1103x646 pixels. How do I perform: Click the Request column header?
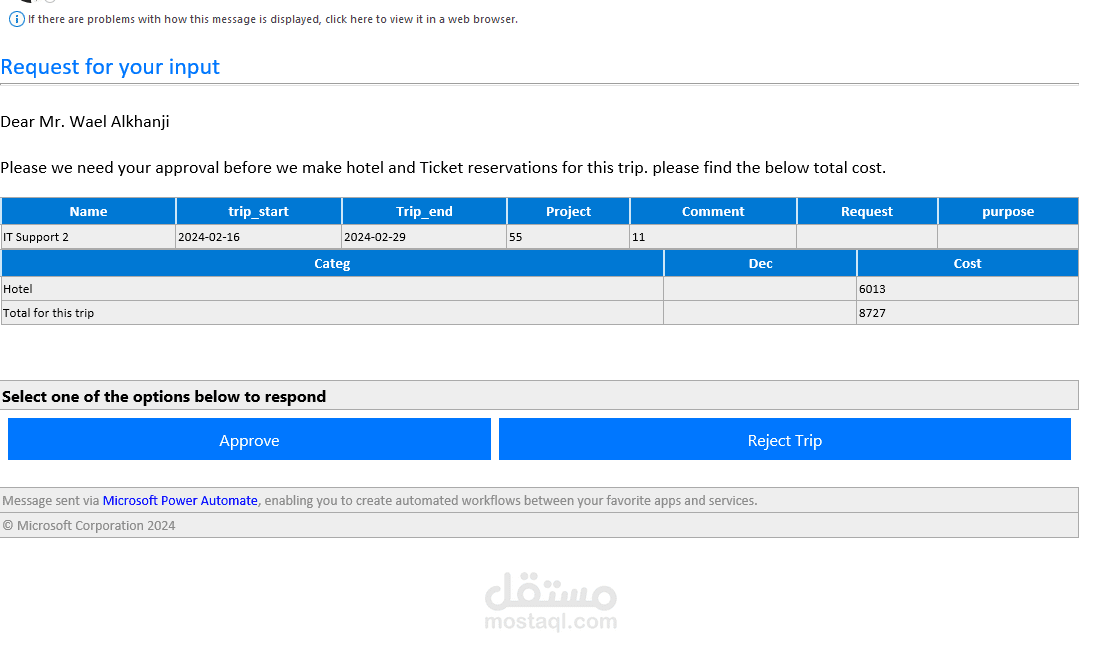[x=867, y=211]
